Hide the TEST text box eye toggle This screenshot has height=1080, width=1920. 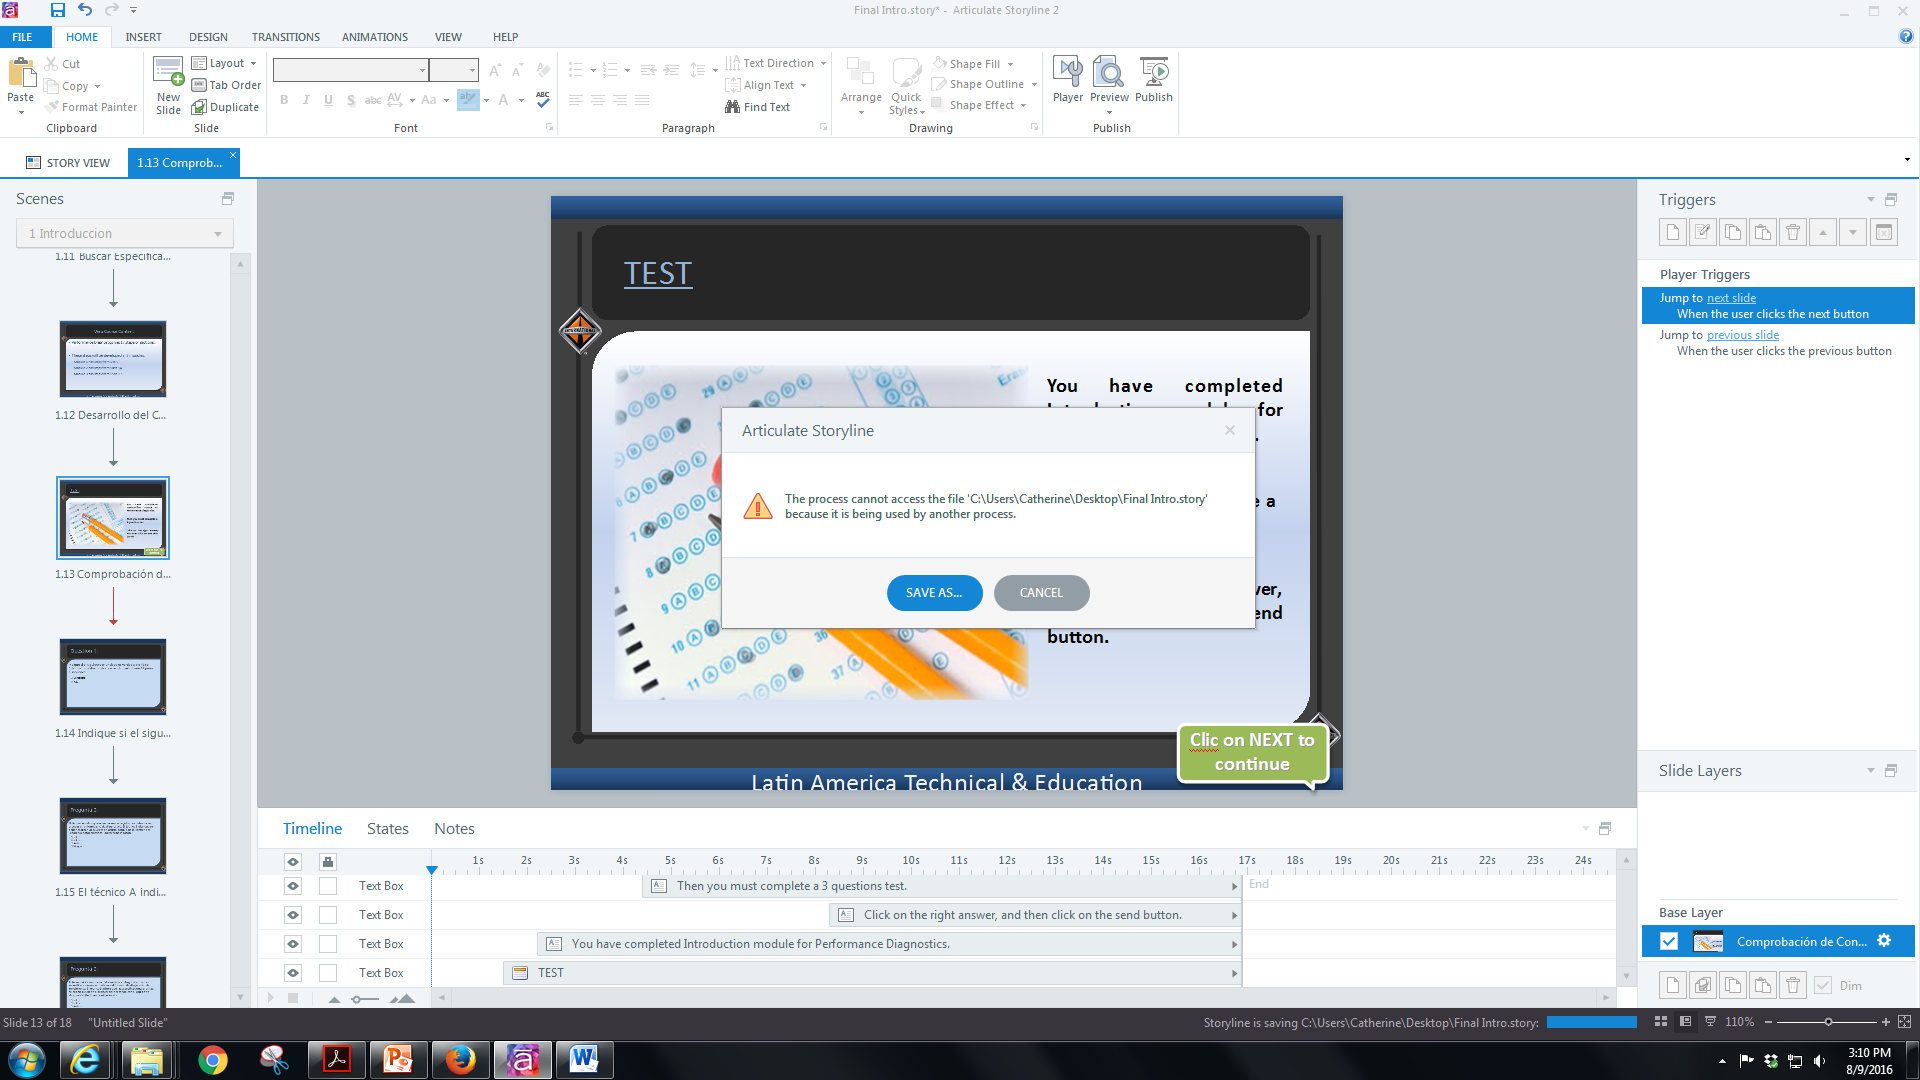tap(293, 973)
